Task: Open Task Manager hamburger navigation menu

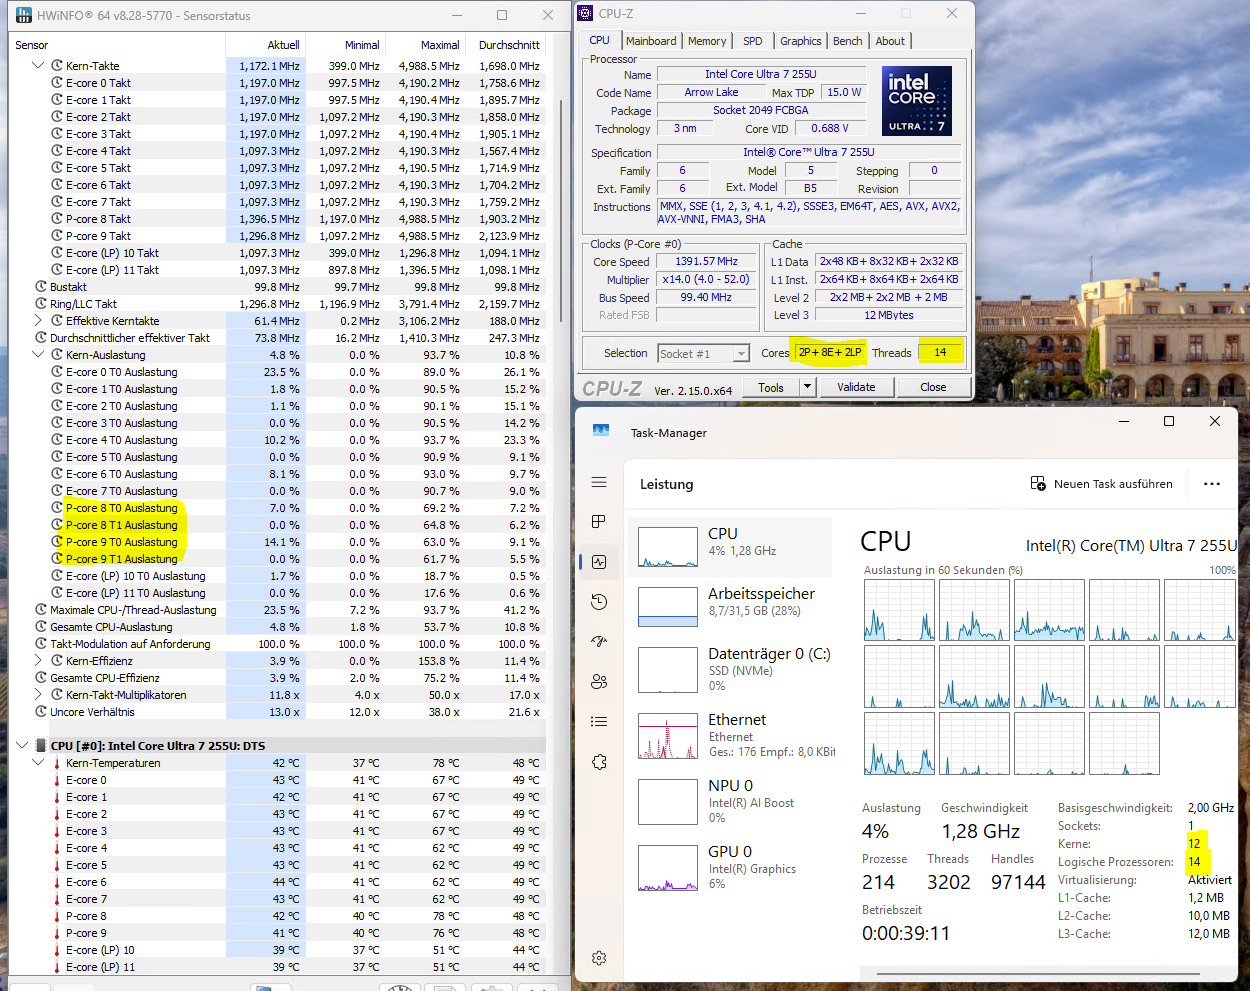Action: [x=599, y=482]
